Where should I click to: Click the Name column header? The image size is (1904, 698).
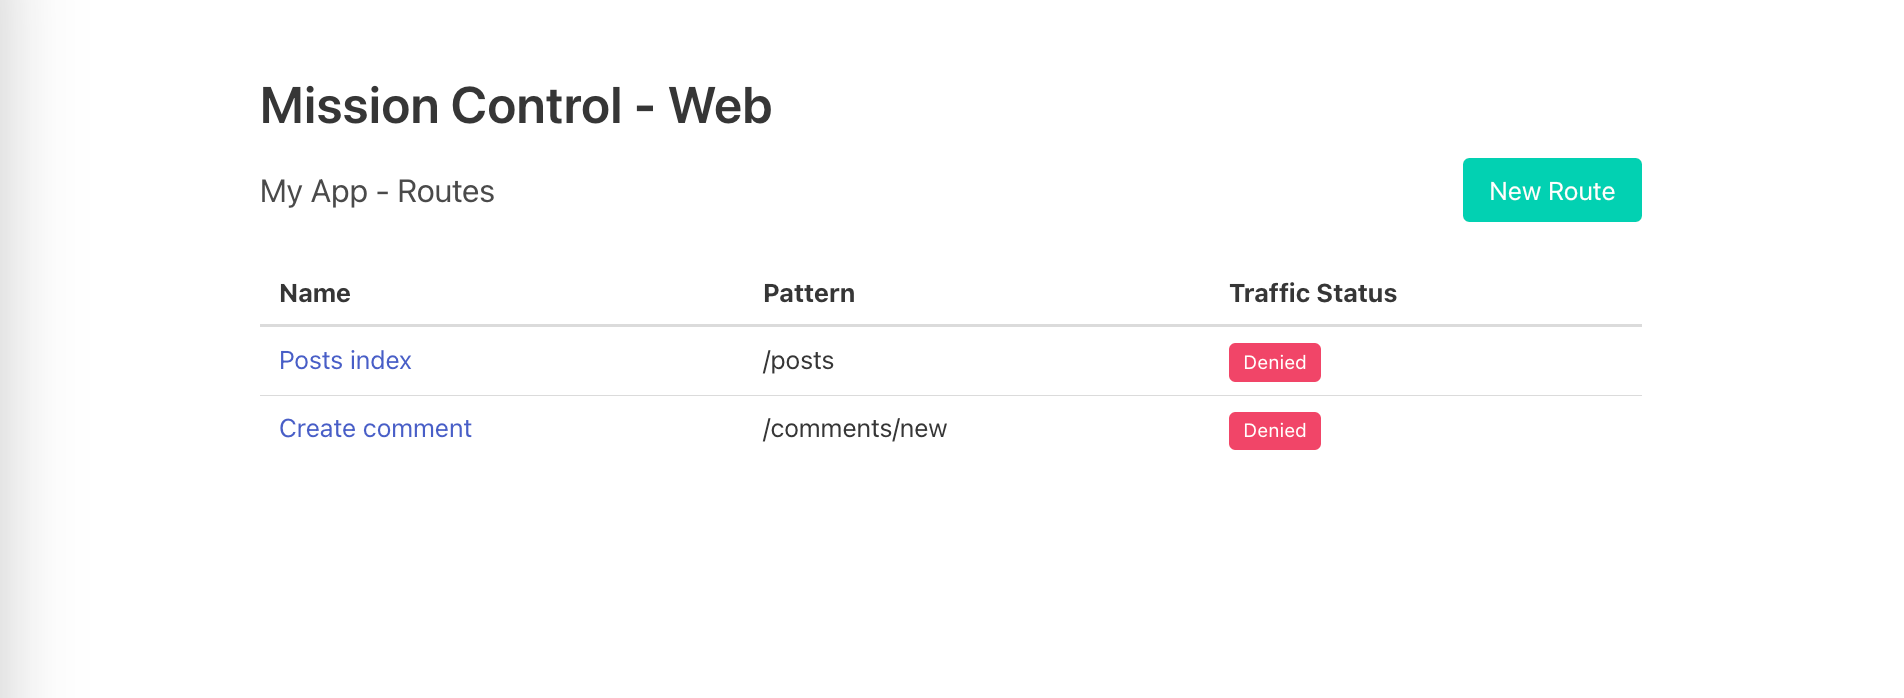315,294
